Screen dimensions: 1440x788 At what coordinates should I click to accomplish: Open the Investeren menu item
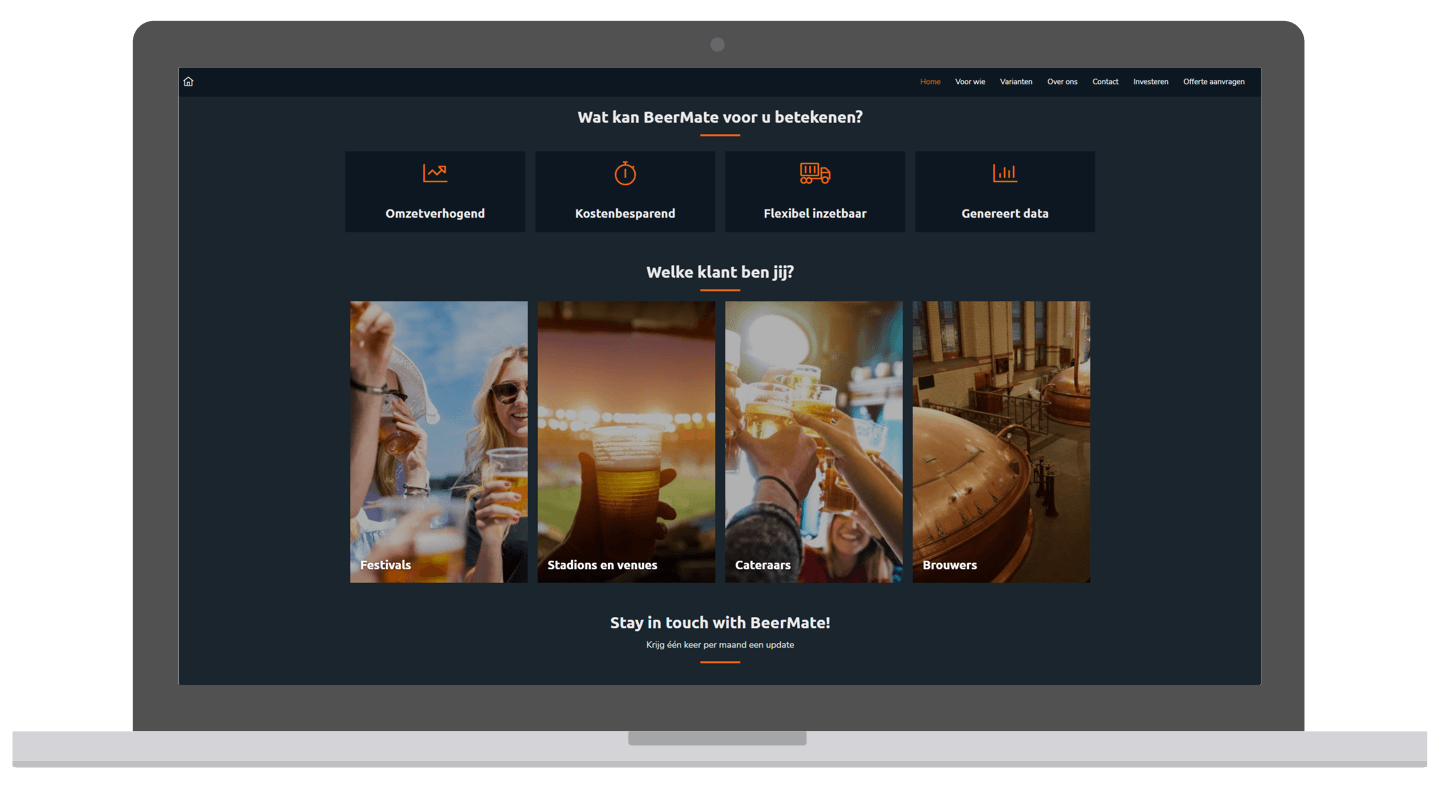(1151, 82)
